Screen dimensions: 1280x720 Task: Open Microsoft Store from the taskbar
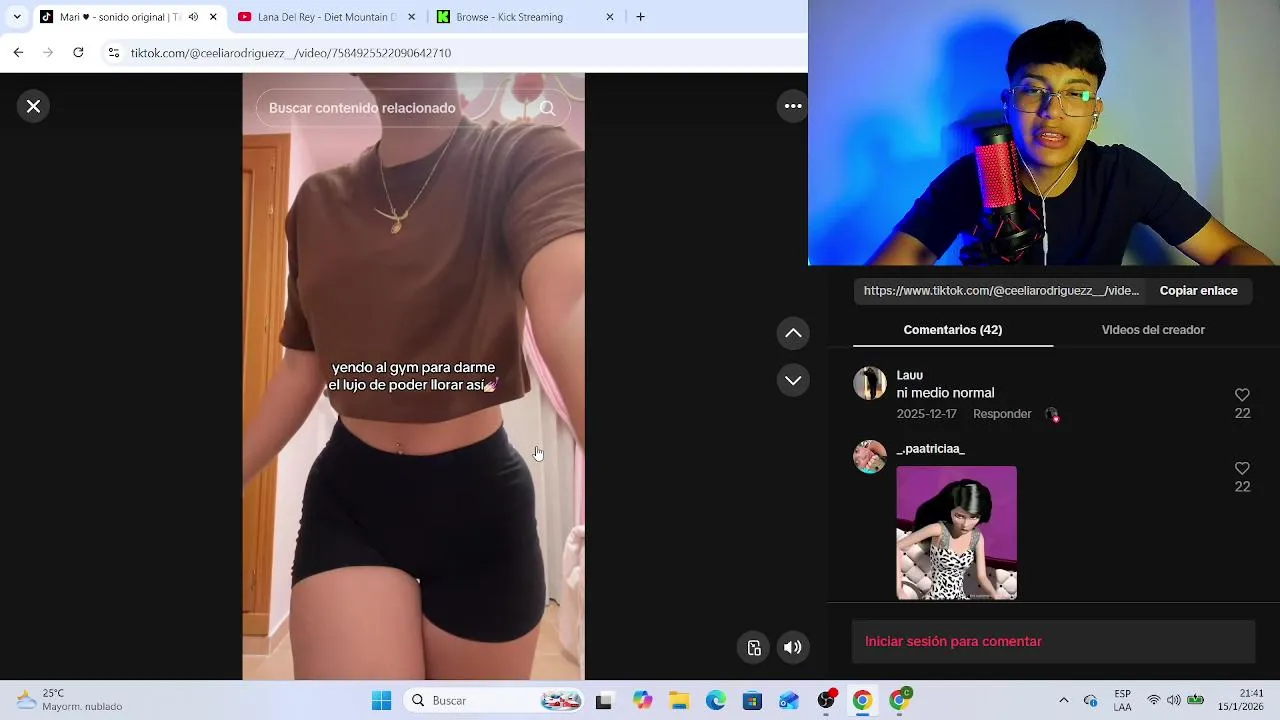752,701
